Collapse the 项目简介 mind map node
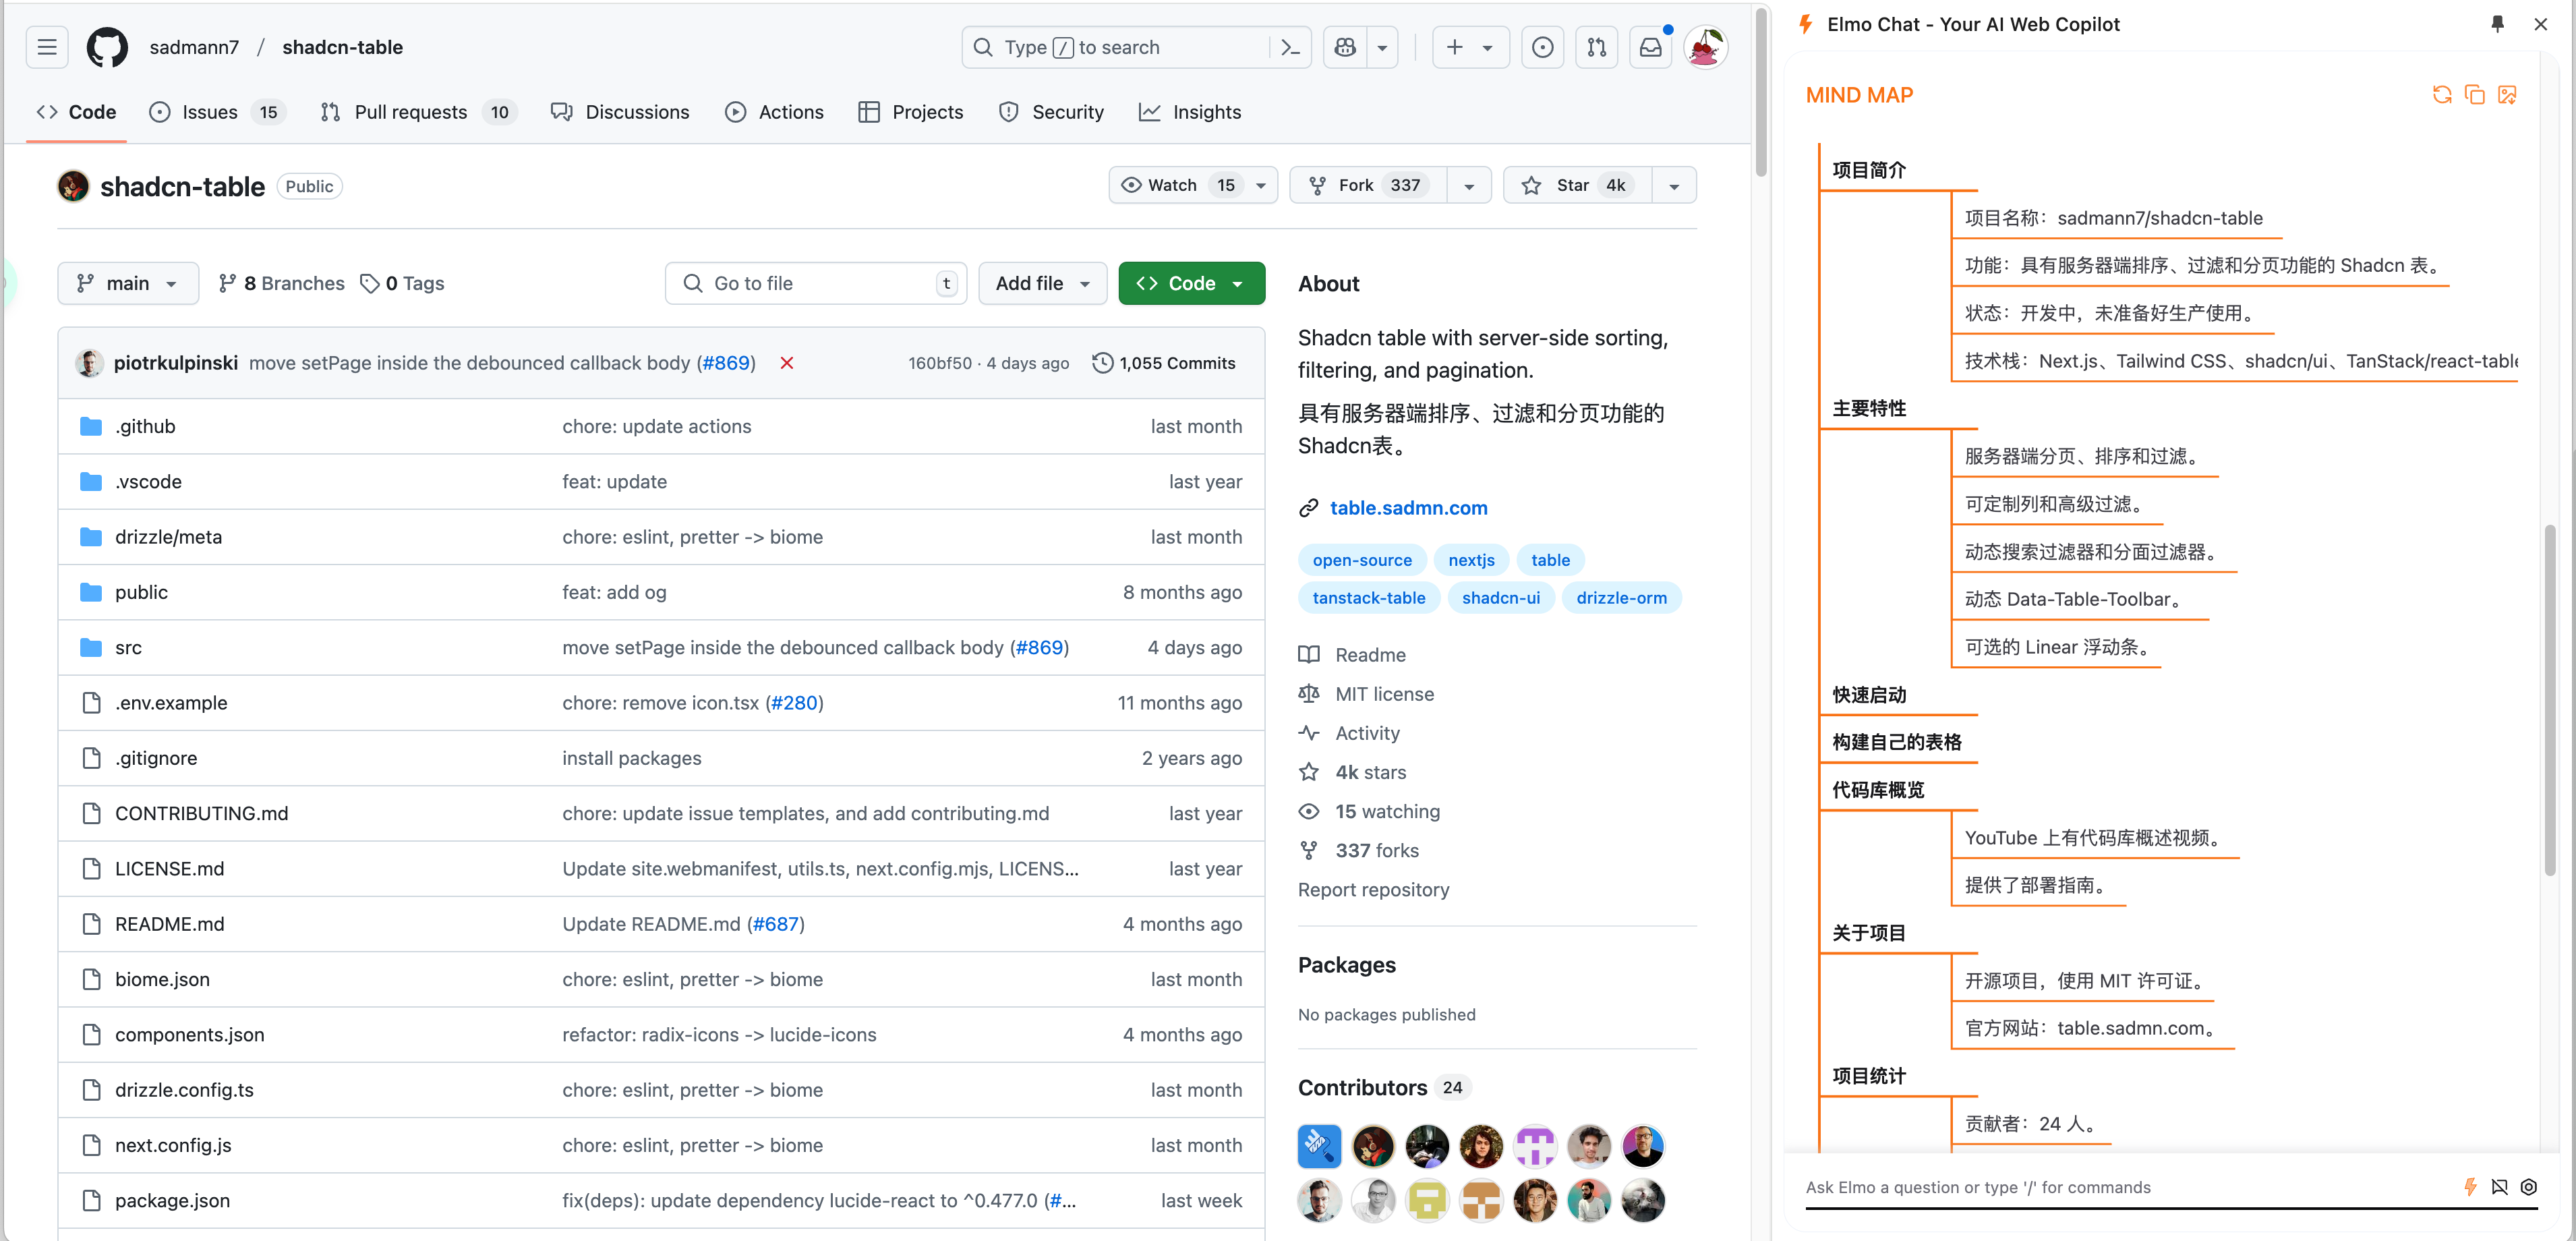This screenshot has width=2576, height=1241. [x=1868, y=170]
